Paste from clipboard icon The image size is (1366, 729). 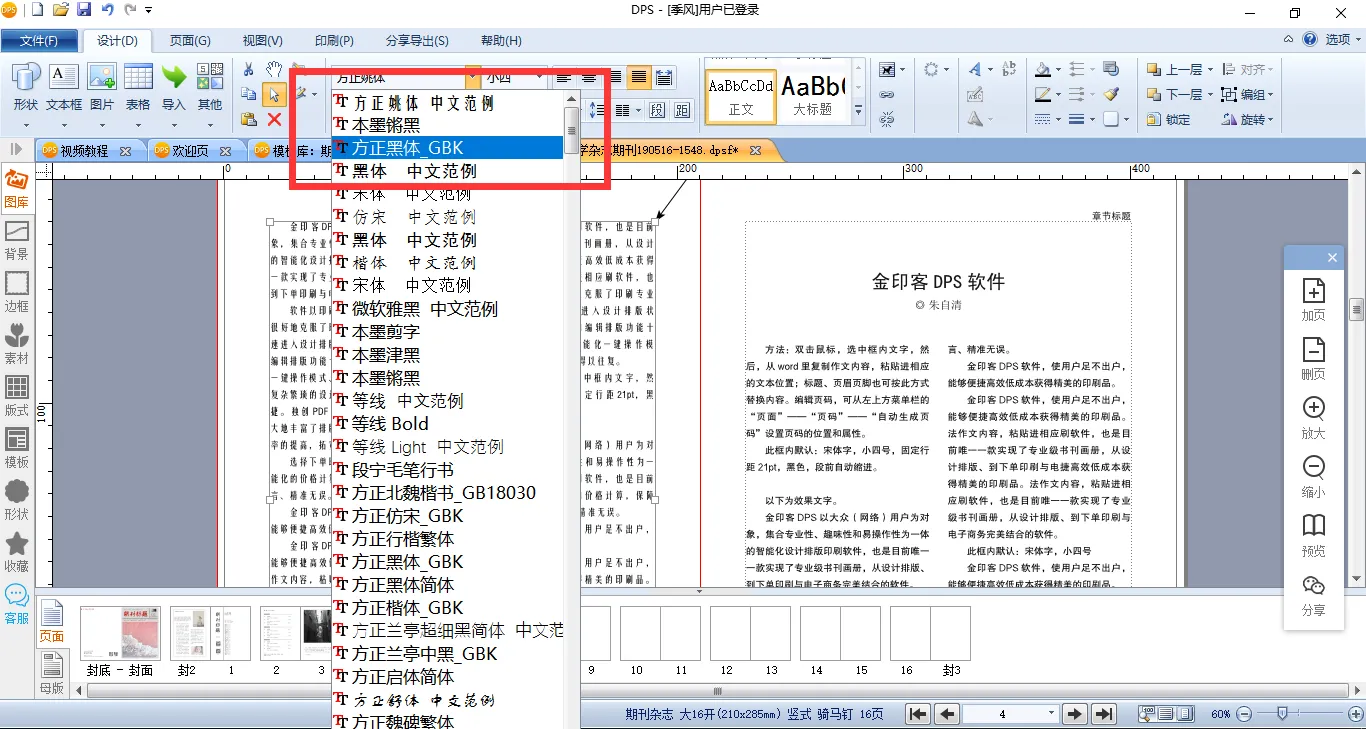pyautogui.click(x=249, y=119)
